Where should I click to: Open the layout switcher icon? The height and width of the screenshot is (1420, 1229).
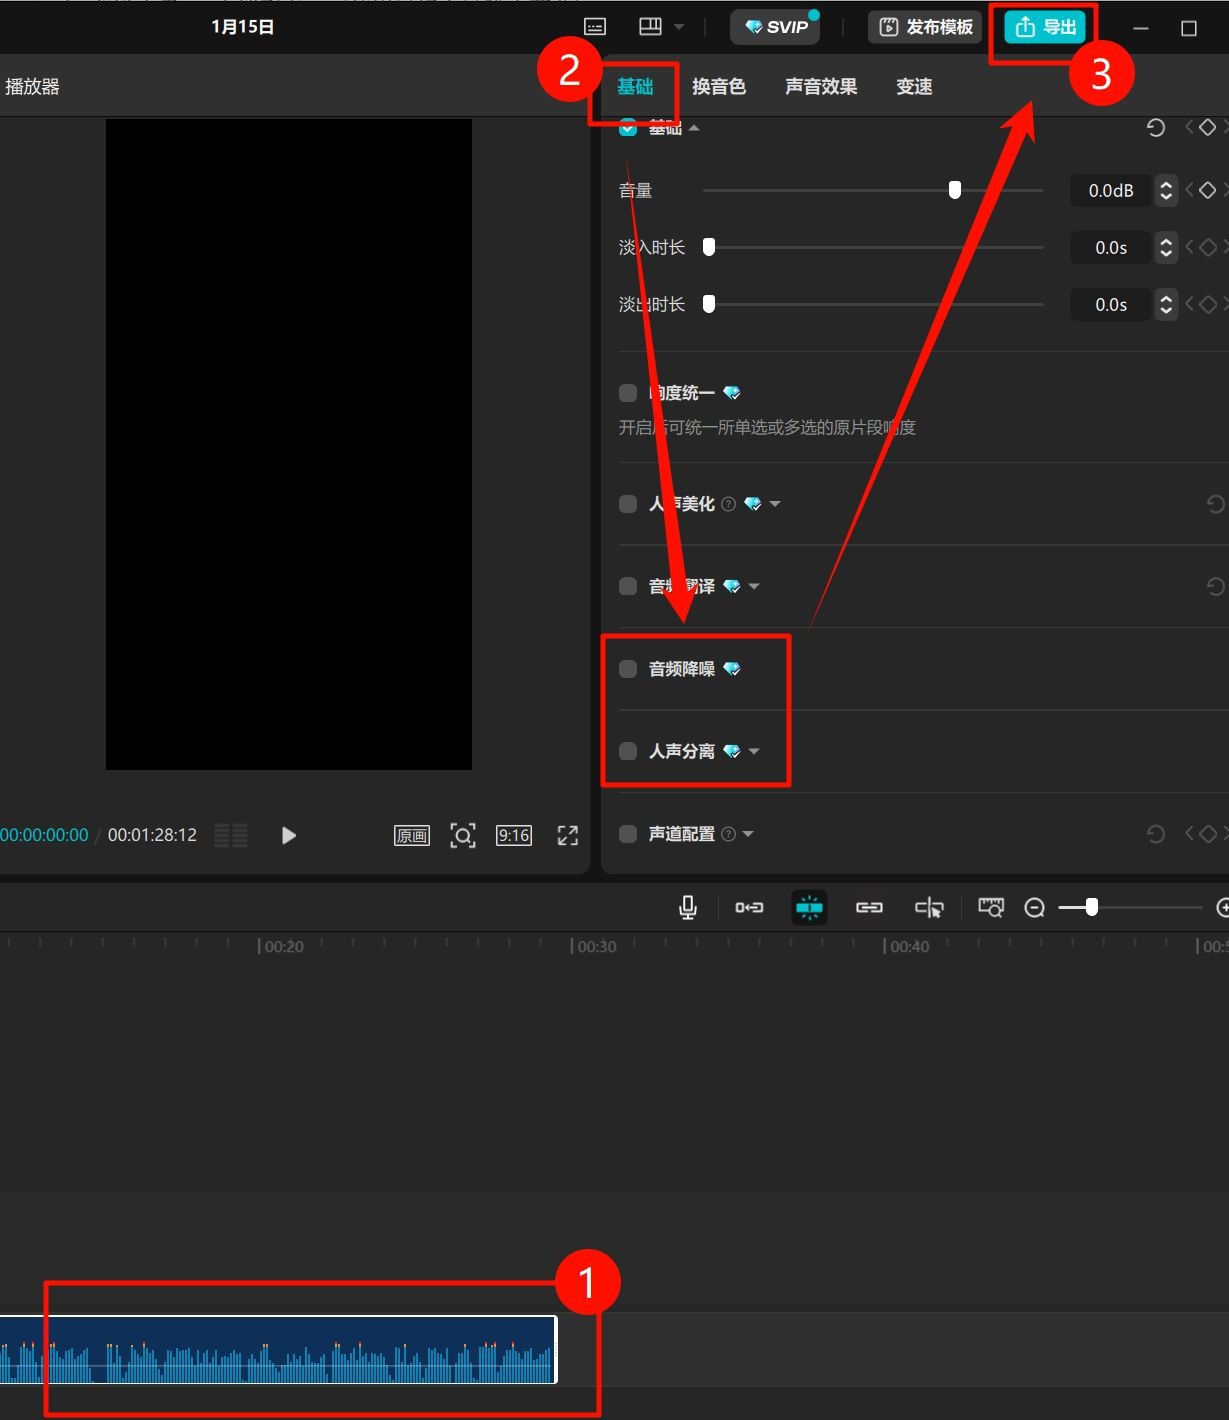pos(651,27)
